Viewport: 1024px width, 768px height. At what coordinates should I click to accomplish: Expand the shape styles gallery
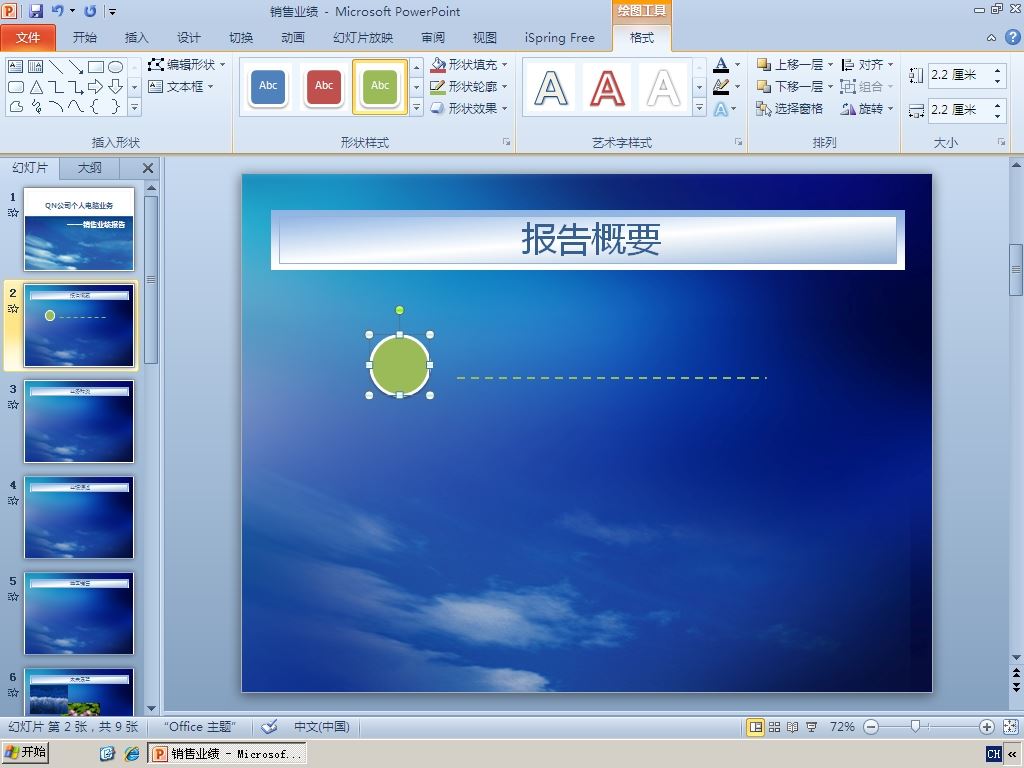coord(417,108)
